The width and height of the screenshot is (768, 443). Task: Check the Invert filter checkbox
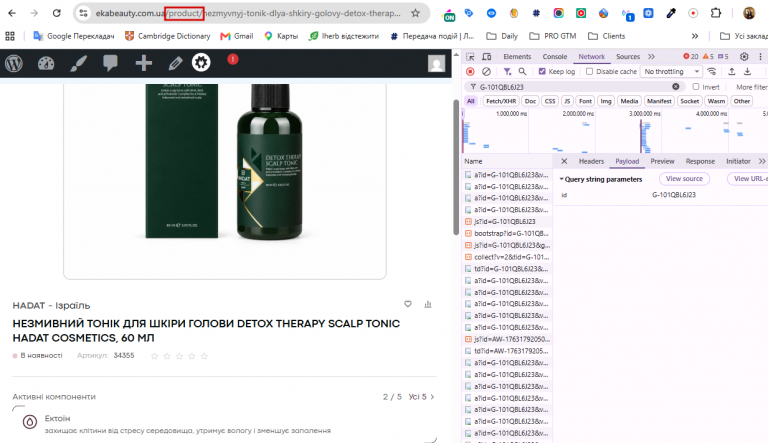tap(696, 87)
